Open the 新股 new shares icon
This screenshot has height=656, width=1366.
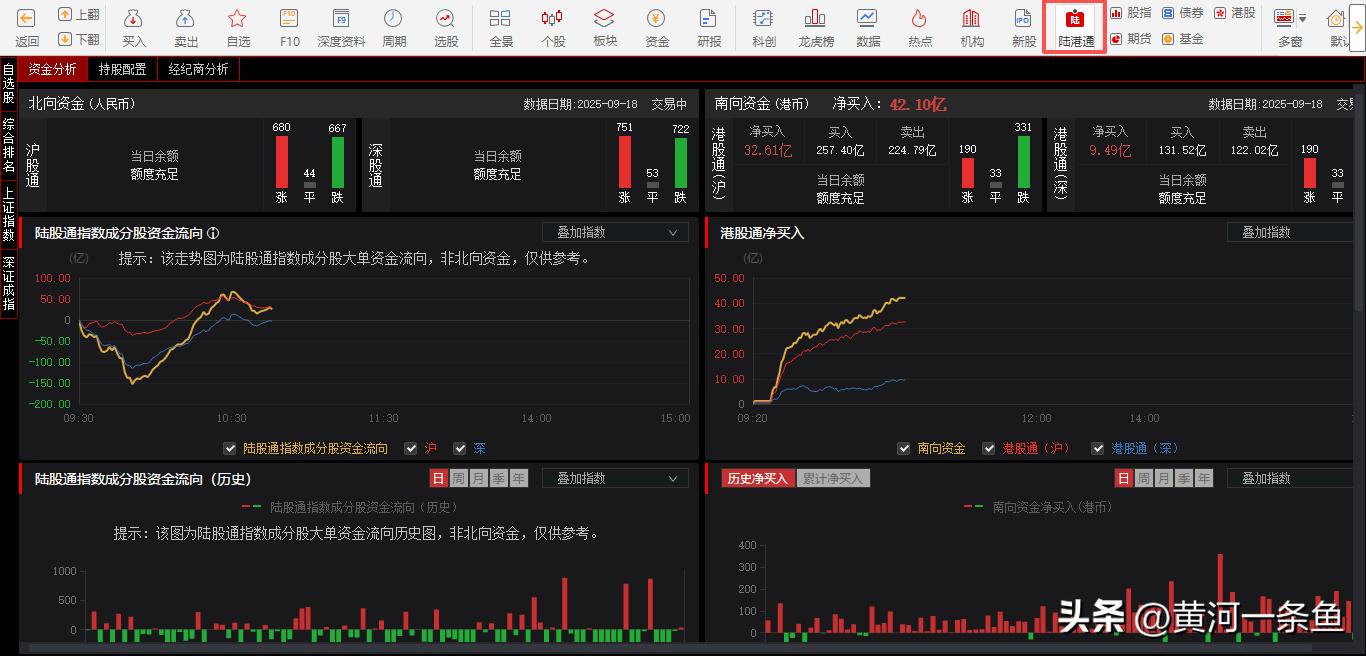coord(1022,25)
